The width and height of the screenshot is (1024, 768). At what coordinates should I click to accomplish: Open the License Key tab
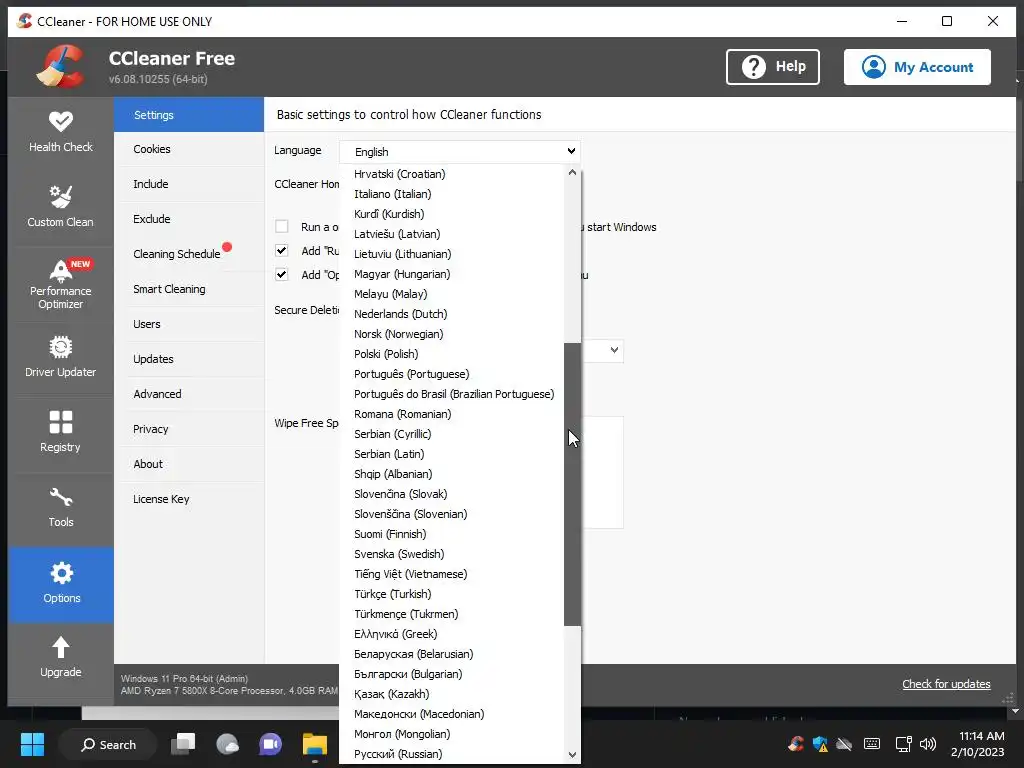[189, 499]
